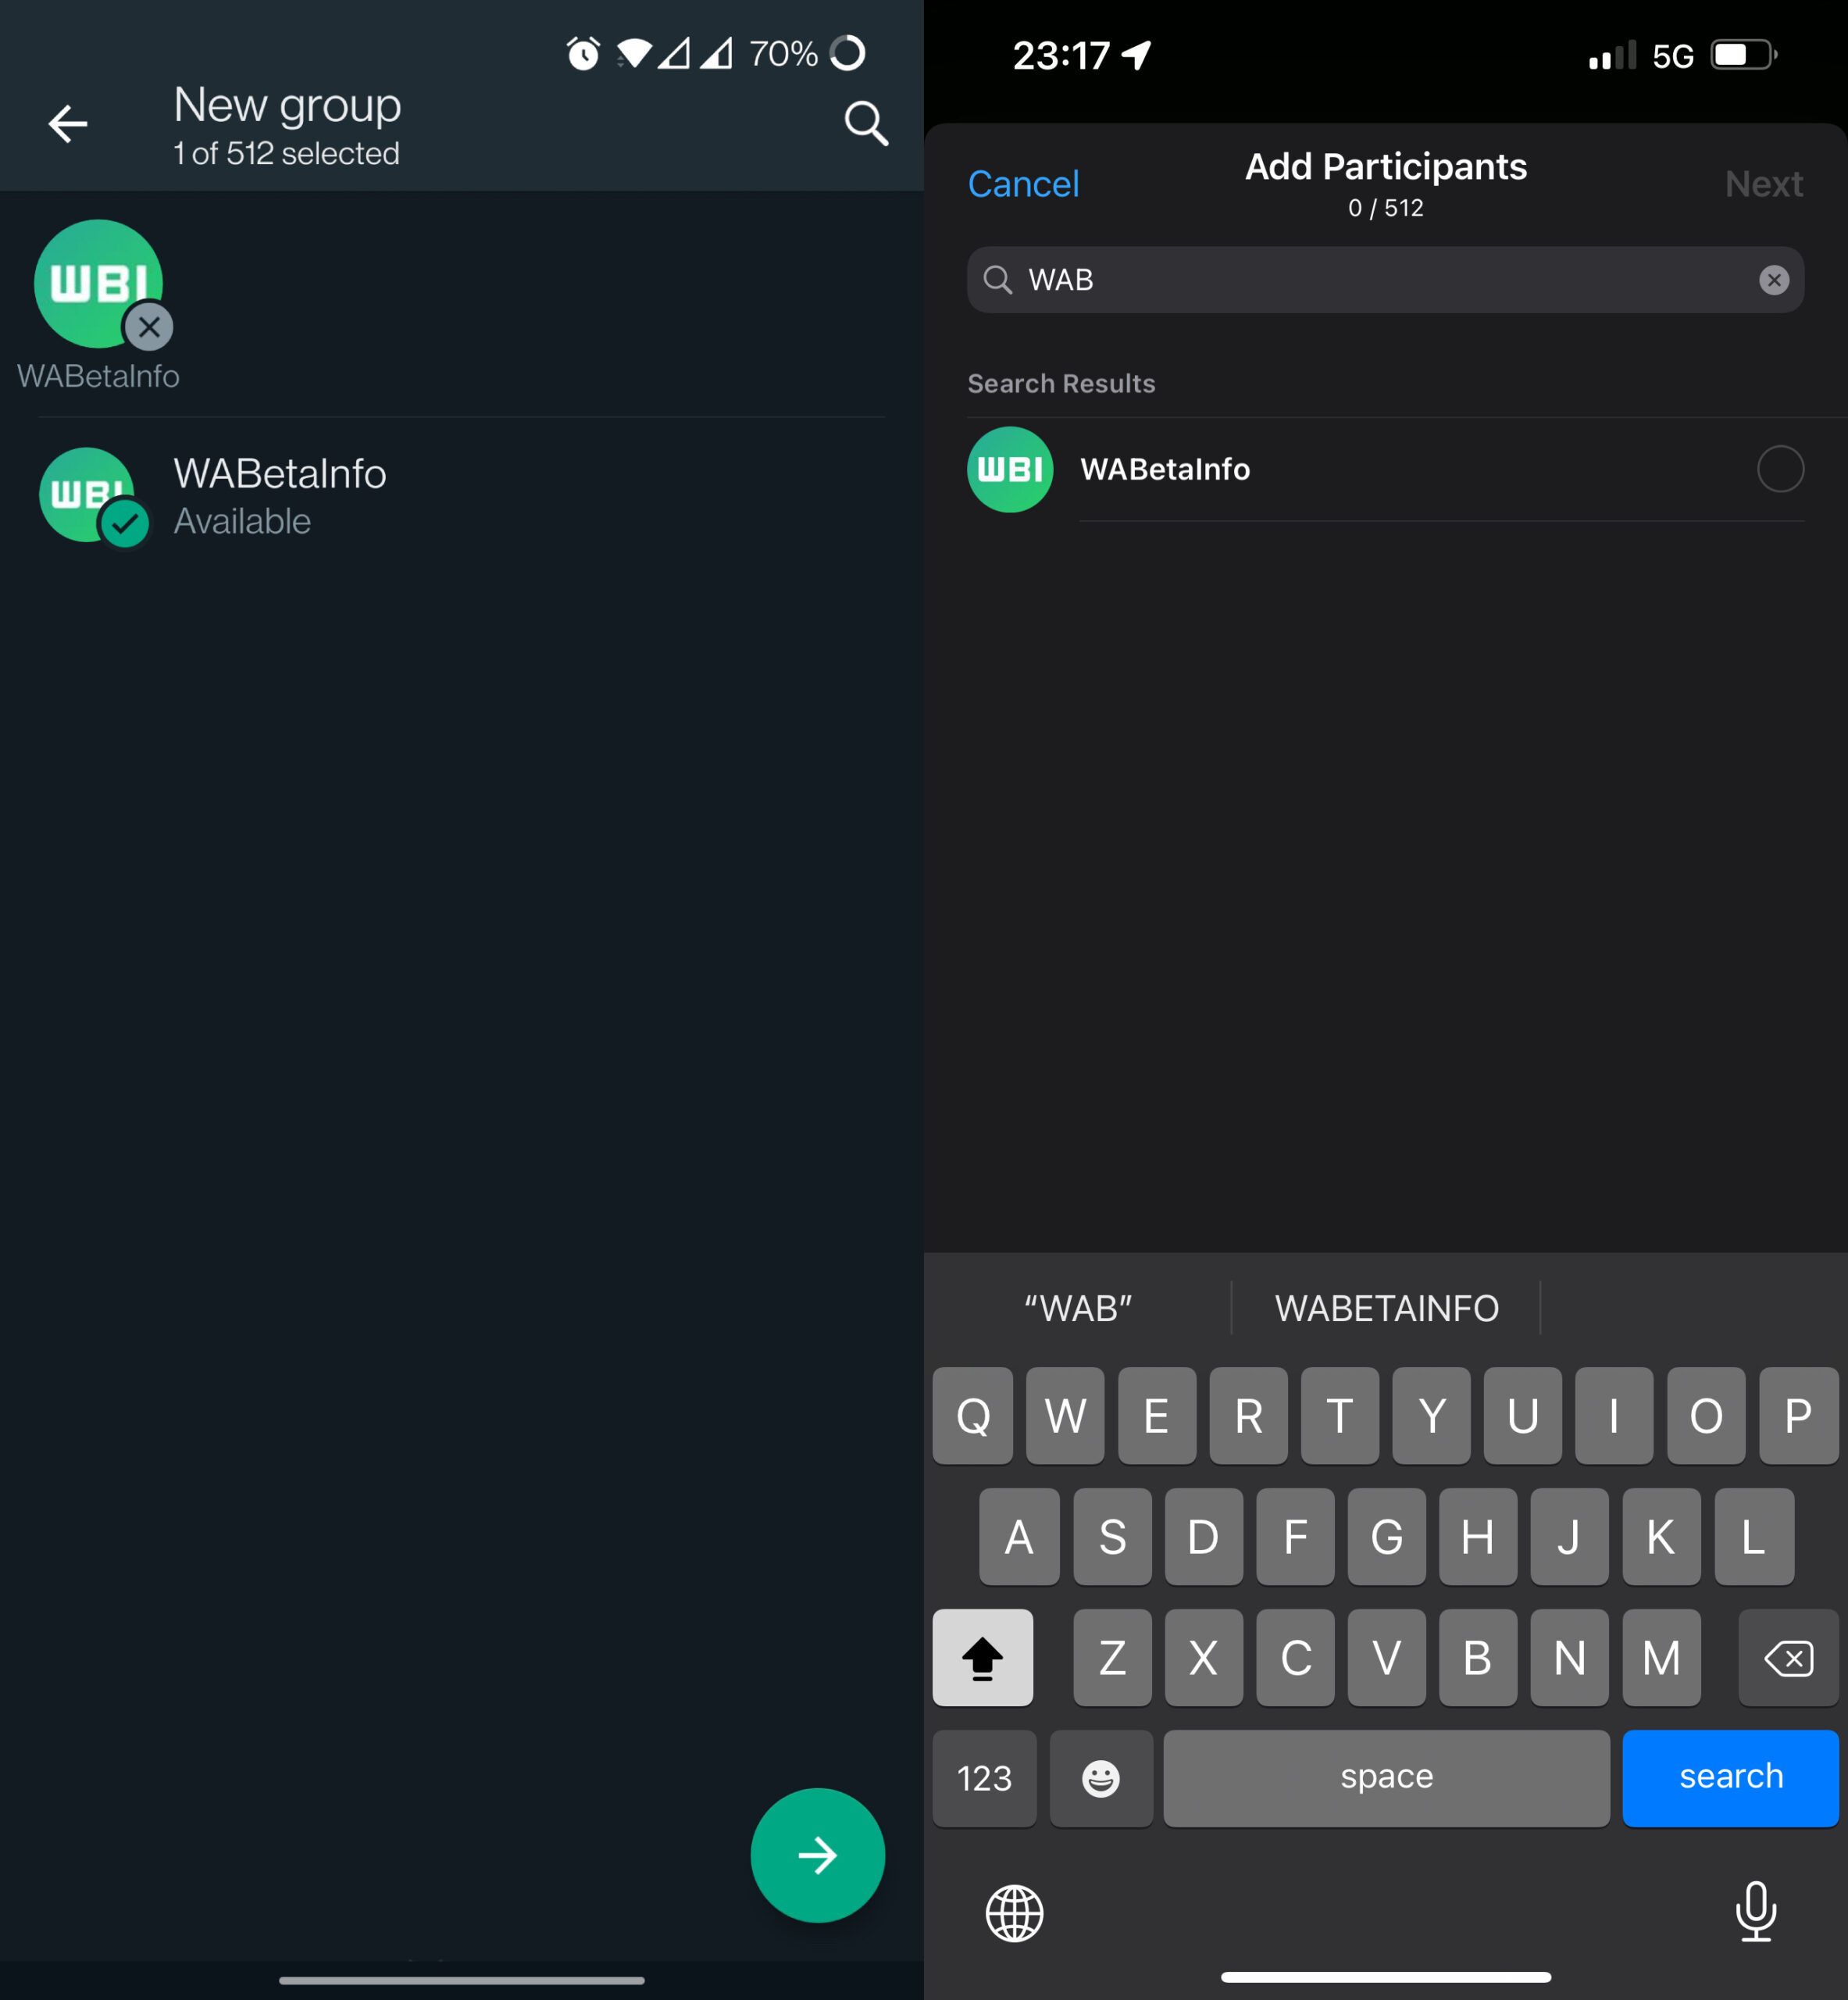Expand WABETAINFO autocomplete suggestion
Screen dimensions: 1848x2000
tap(1385, 1309)
